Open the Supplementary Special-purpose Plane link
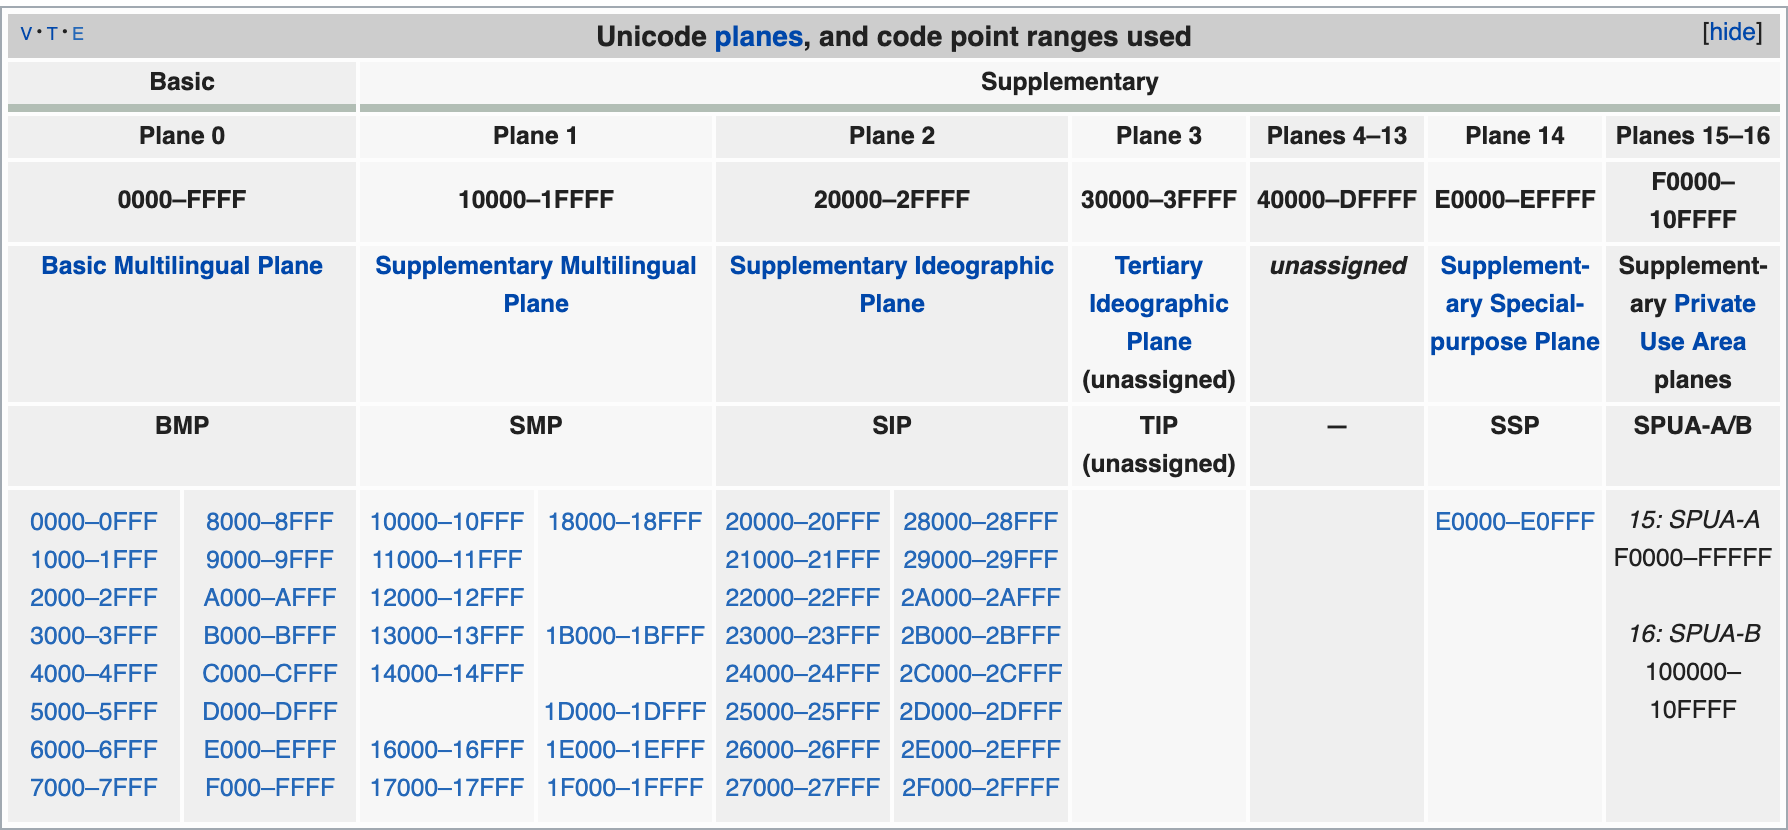1788x830 pixels. click(1514, 304)
